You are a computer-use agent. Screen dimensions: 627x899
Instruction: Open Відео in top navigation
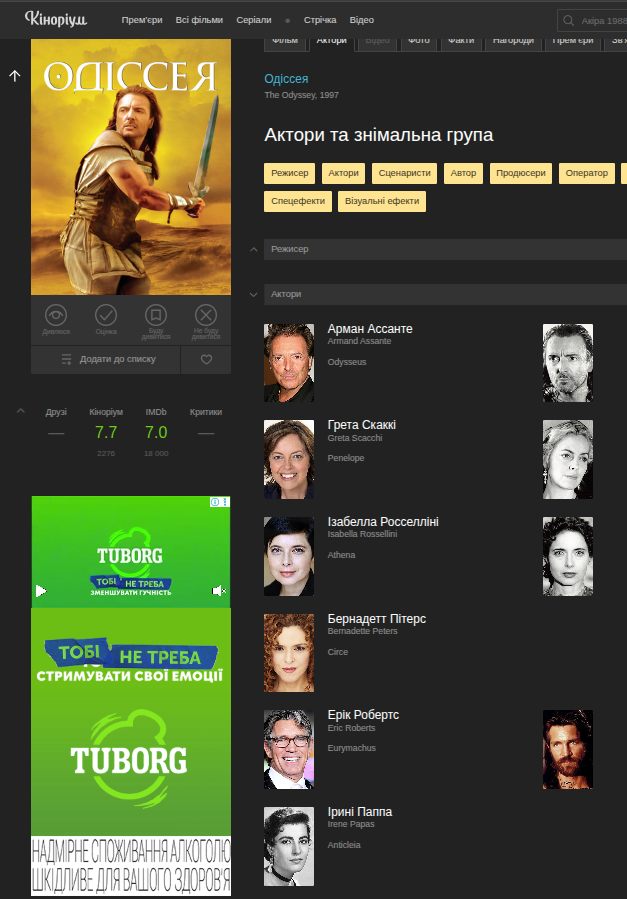362,20
